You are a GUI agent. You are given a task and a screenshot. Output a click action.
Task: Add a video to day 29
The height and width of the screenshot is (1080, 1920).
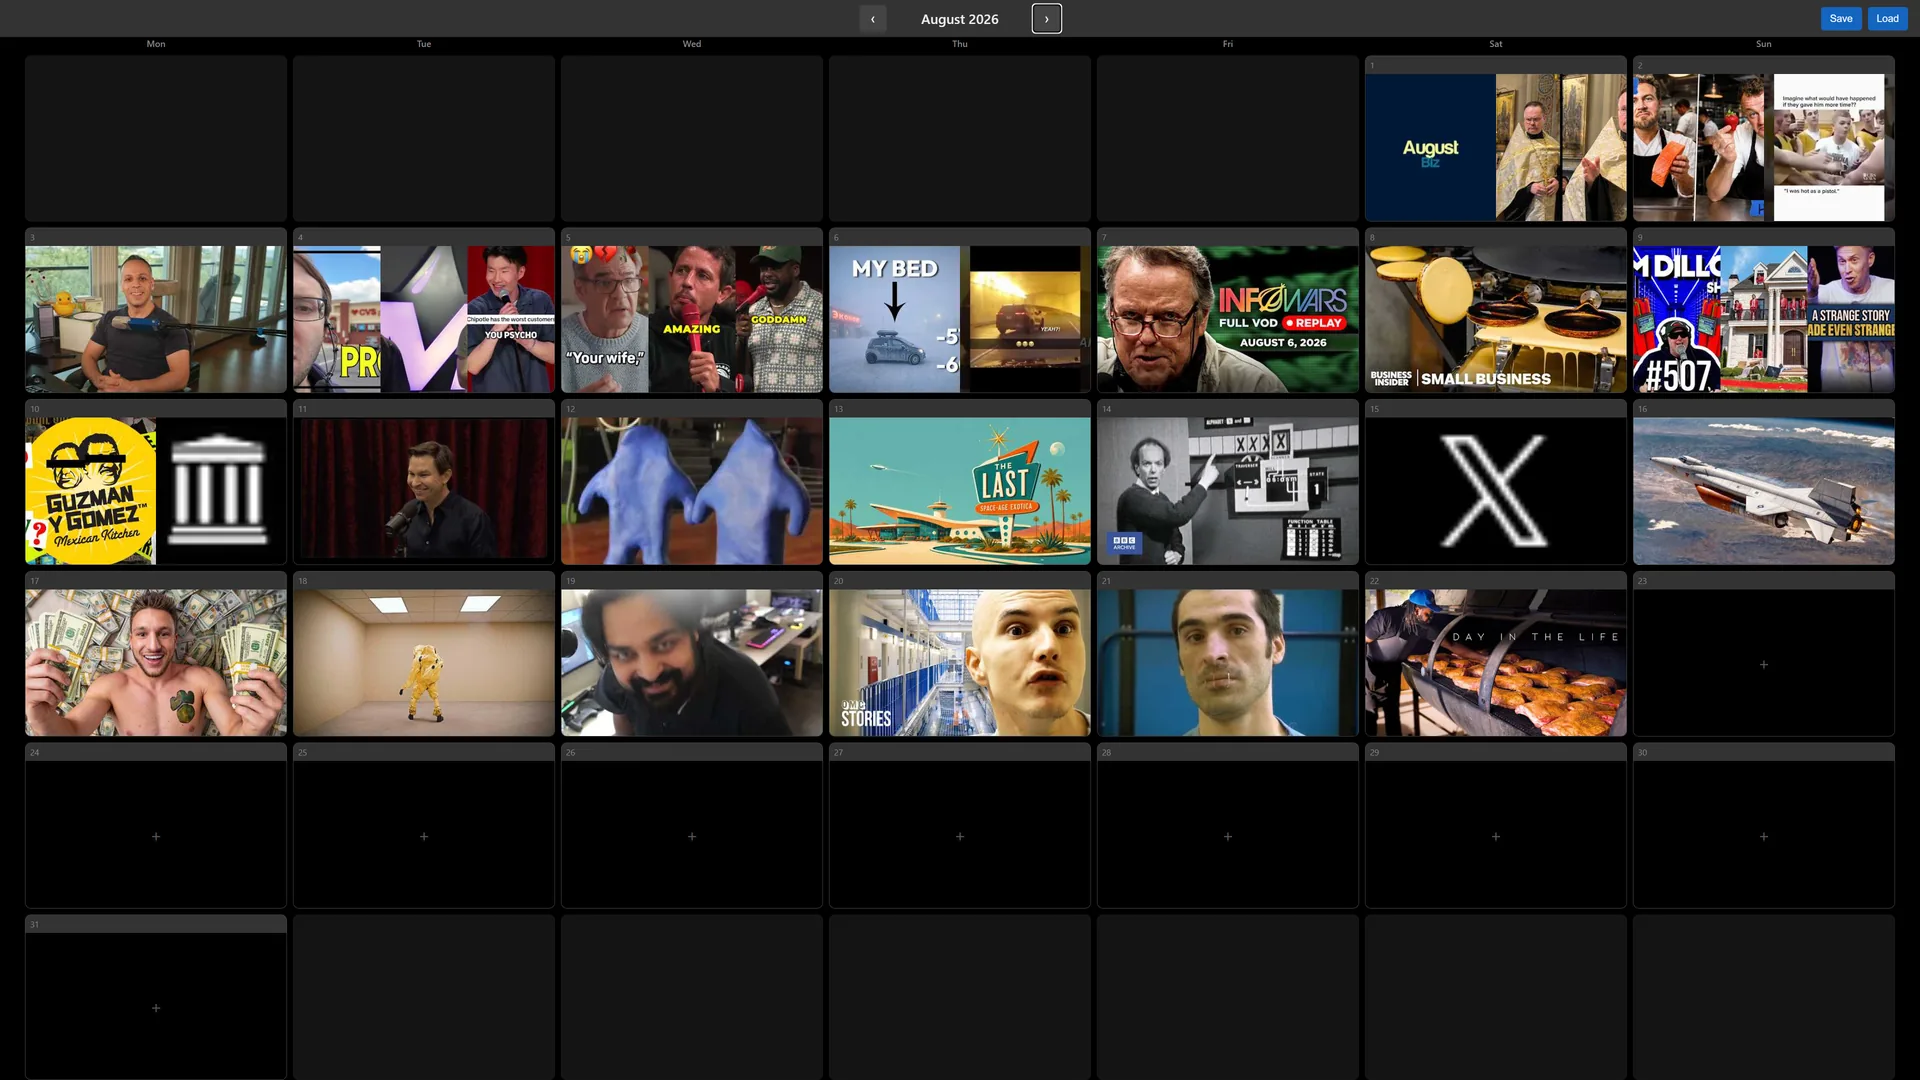(x=1496, y=836)
